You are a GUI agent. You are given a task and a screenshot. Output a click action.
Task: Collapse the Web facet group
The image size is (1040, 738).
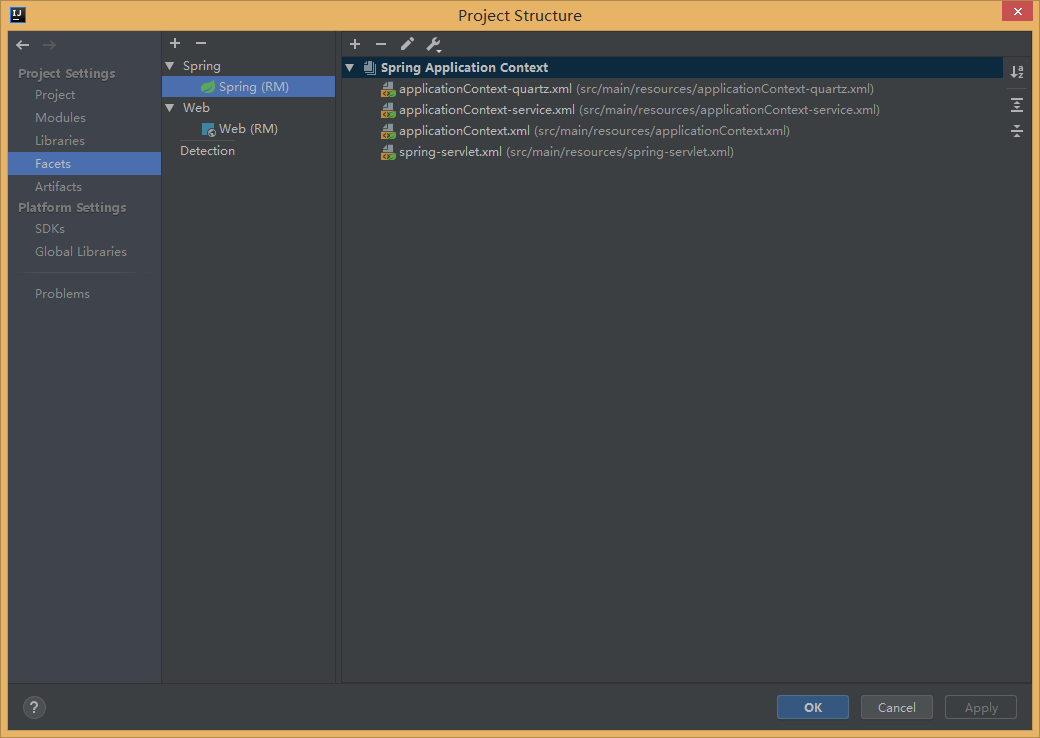pos(170,107)
